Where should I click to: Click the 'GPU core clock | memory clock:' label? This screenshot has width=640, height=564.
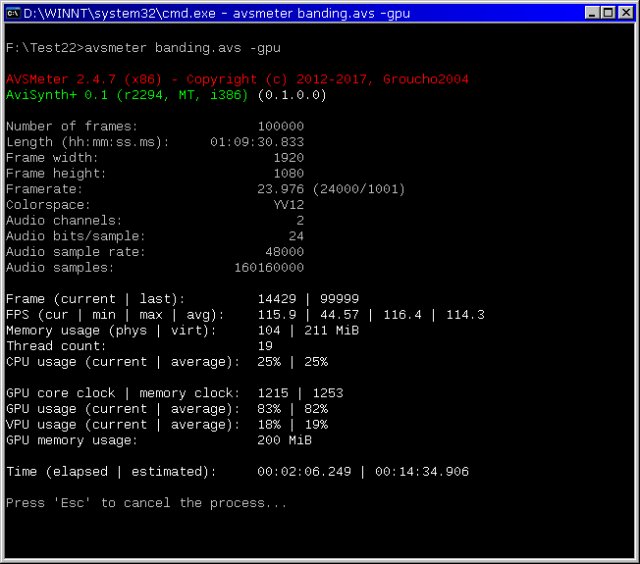[x=122, y=393]
